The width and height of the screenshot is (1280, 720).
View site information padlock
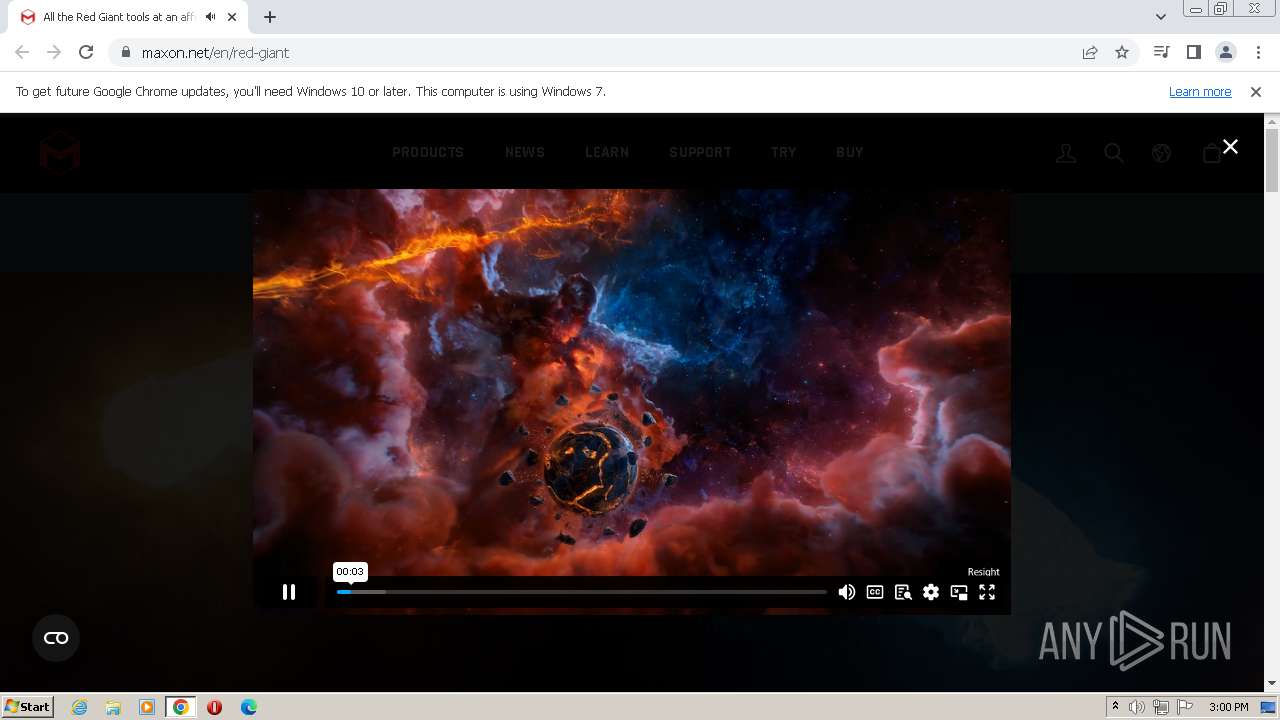(x=125, y=53)
